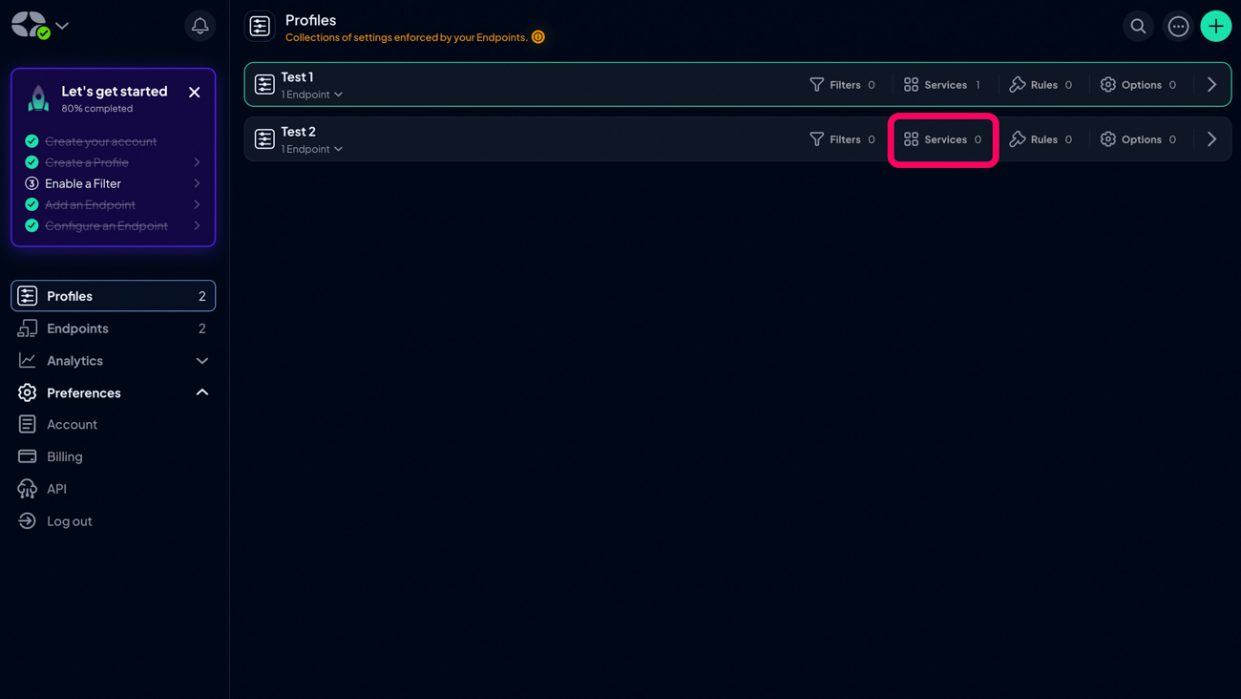Open the notifications bell
The width and height of the screenshot is (1241, 699).
click(200, 26)
